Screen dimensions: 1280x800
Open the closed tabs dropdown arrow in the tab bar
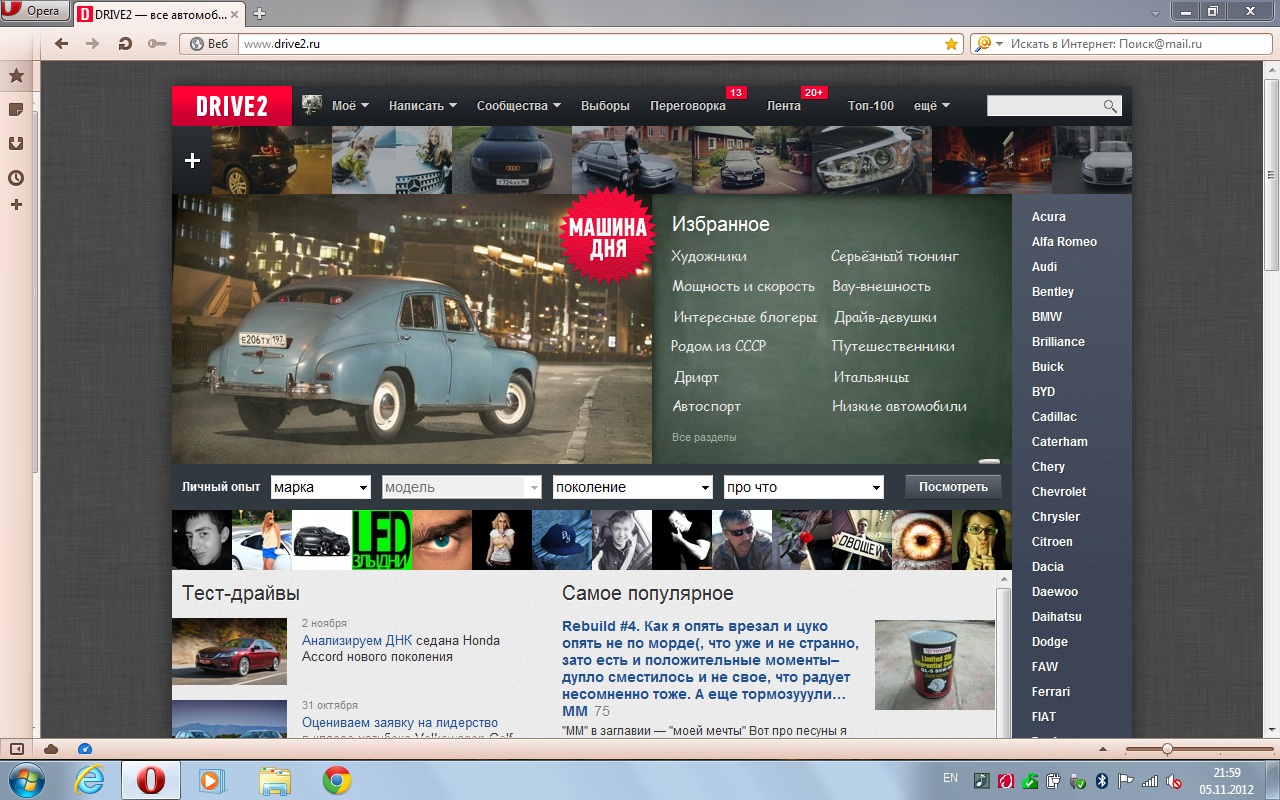coord(1156,13)
